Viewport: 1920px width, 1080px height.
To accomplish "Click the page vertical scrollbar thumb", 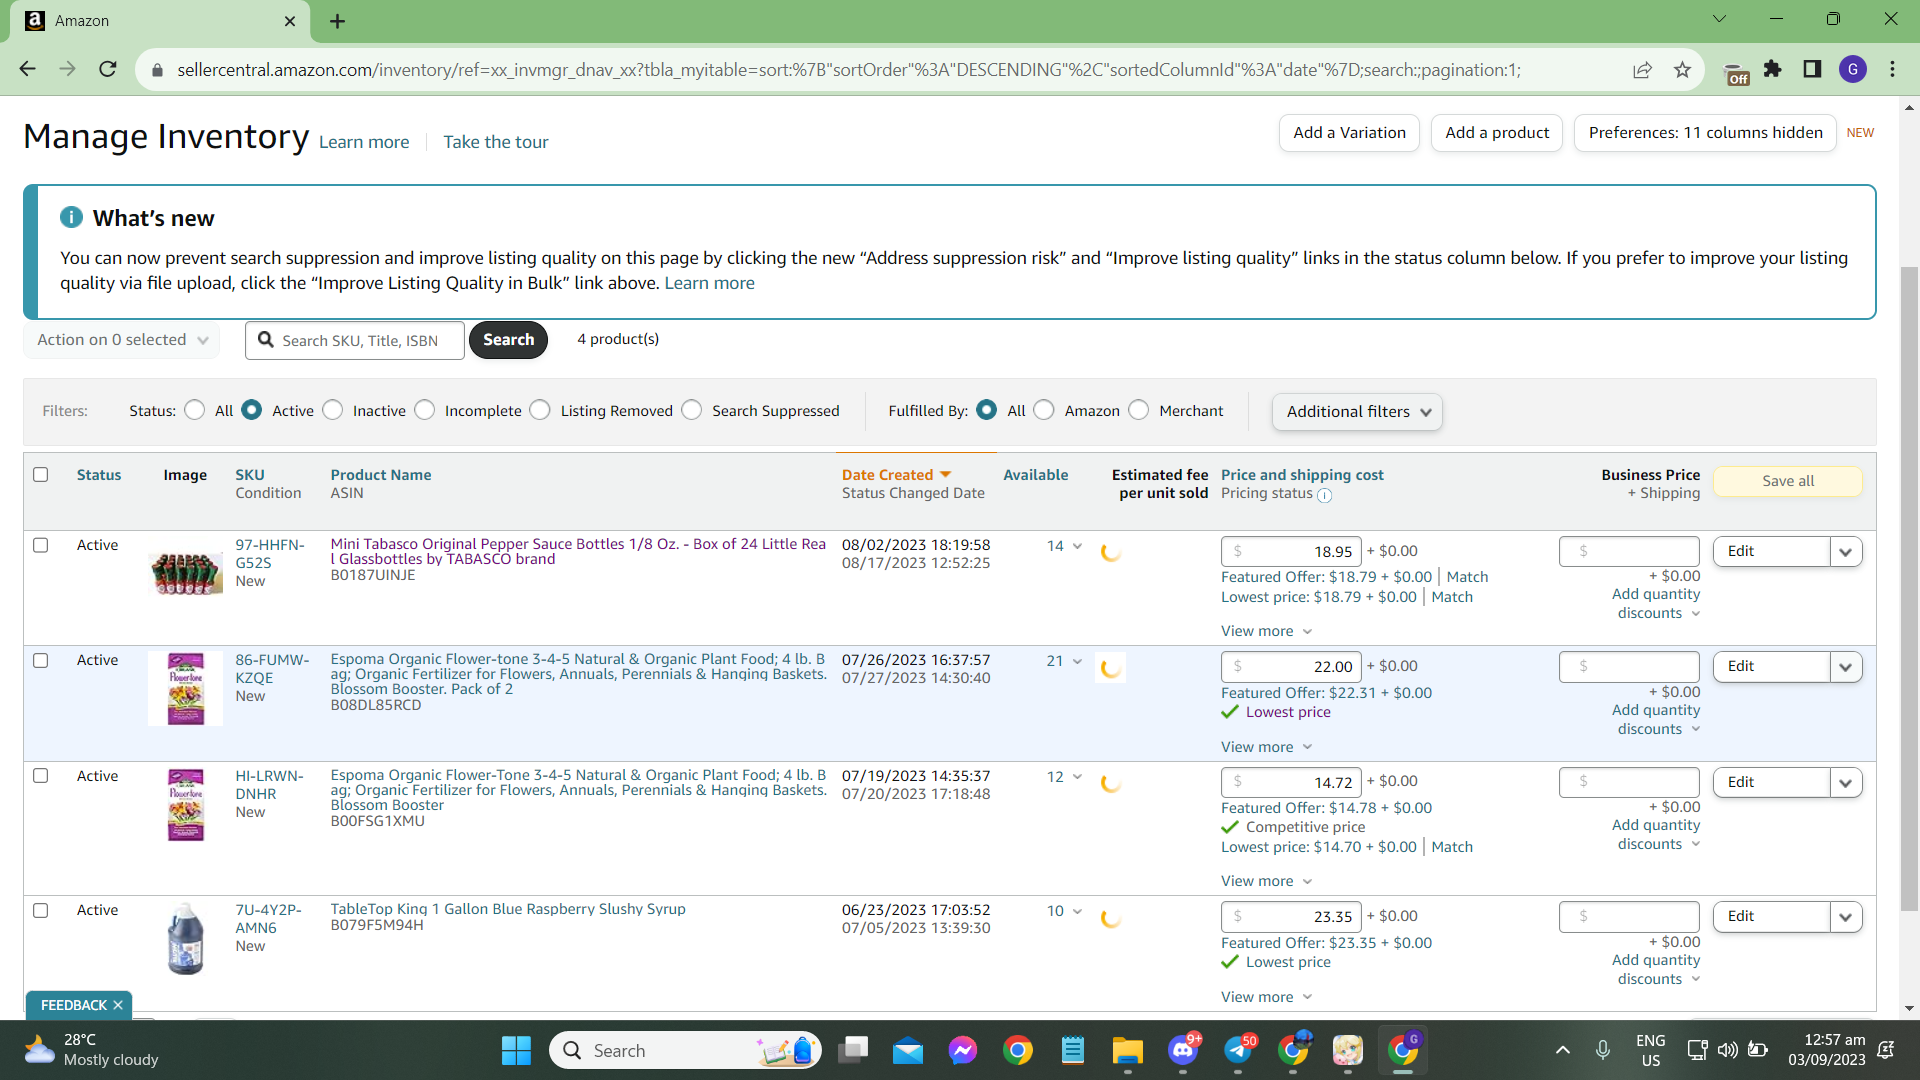I will pos(1910,590).
